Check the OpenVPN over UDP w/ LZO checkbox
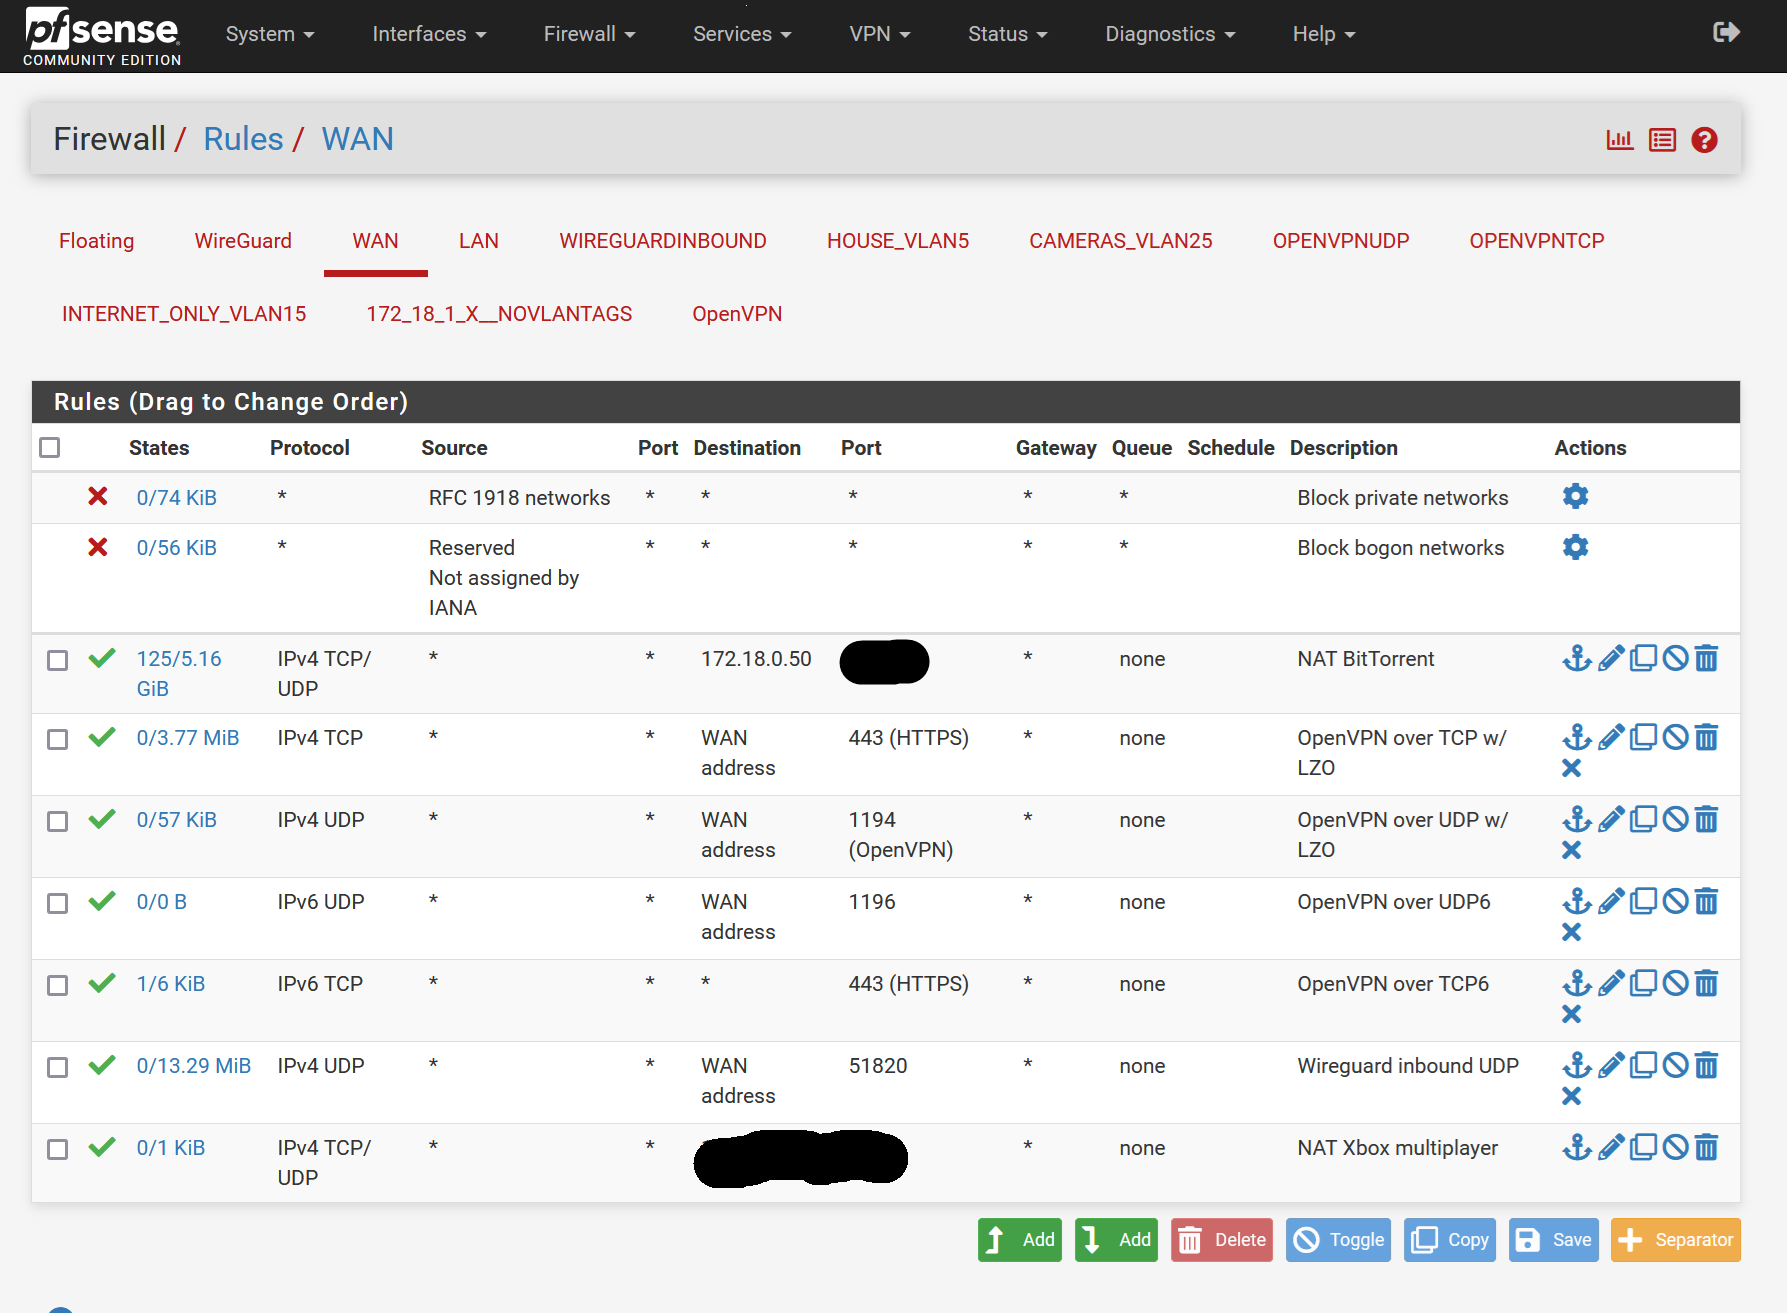Viewport: 1787px width, 1313px height. pos(58,821)
